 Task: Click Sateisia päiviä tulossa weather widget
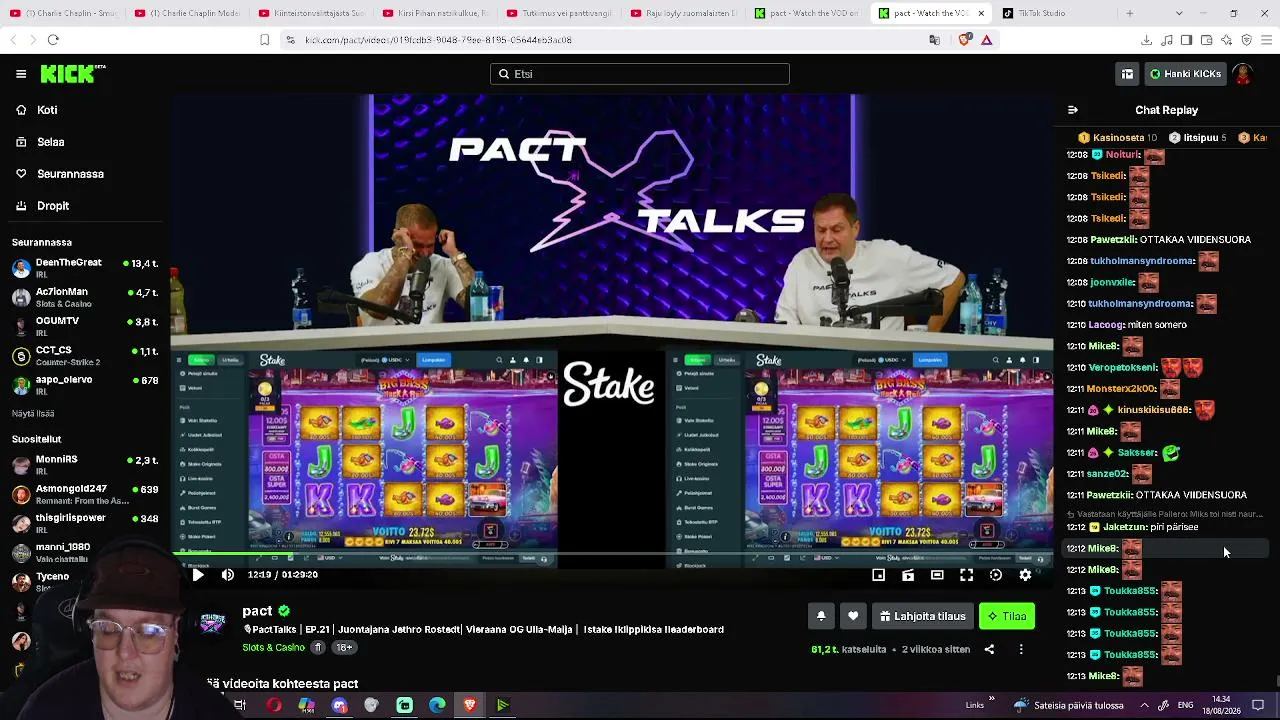pyautogui.click(x=1067, y=705)
